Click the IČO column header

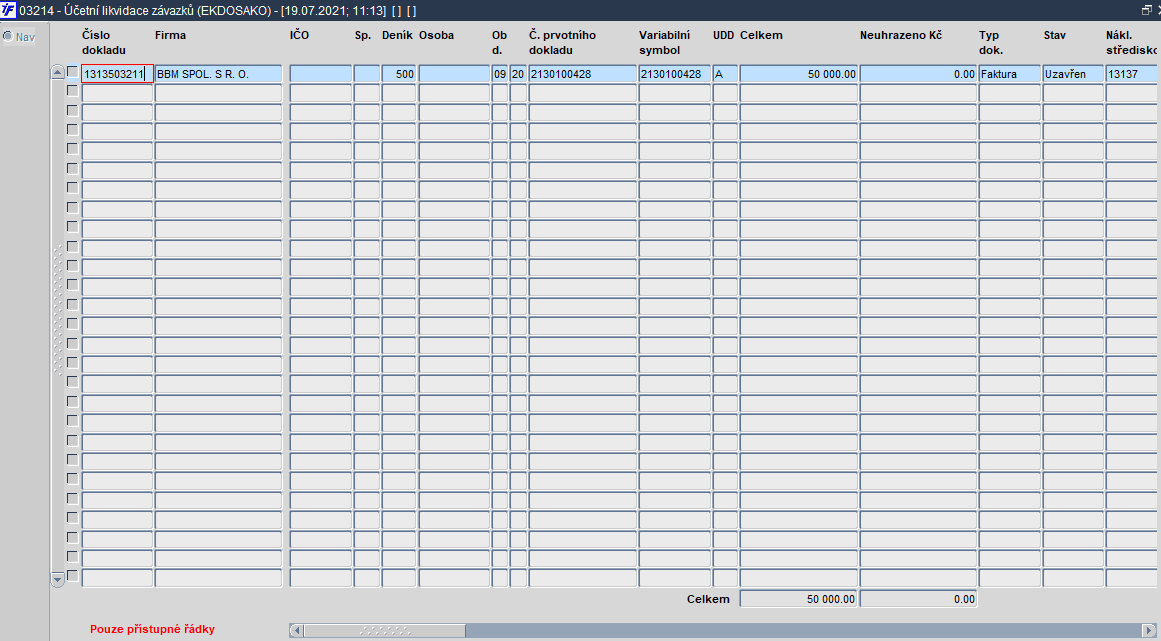click(x=299, y=35)
